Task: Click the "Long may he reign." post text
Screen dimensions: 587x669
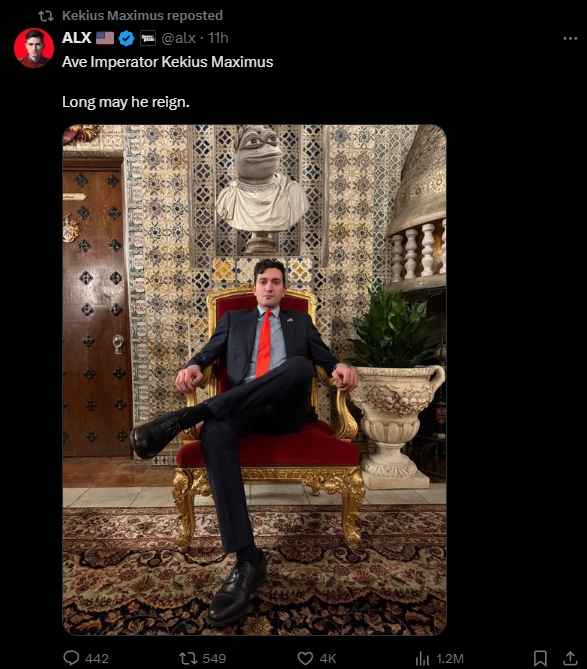Action: click(126, 102)
